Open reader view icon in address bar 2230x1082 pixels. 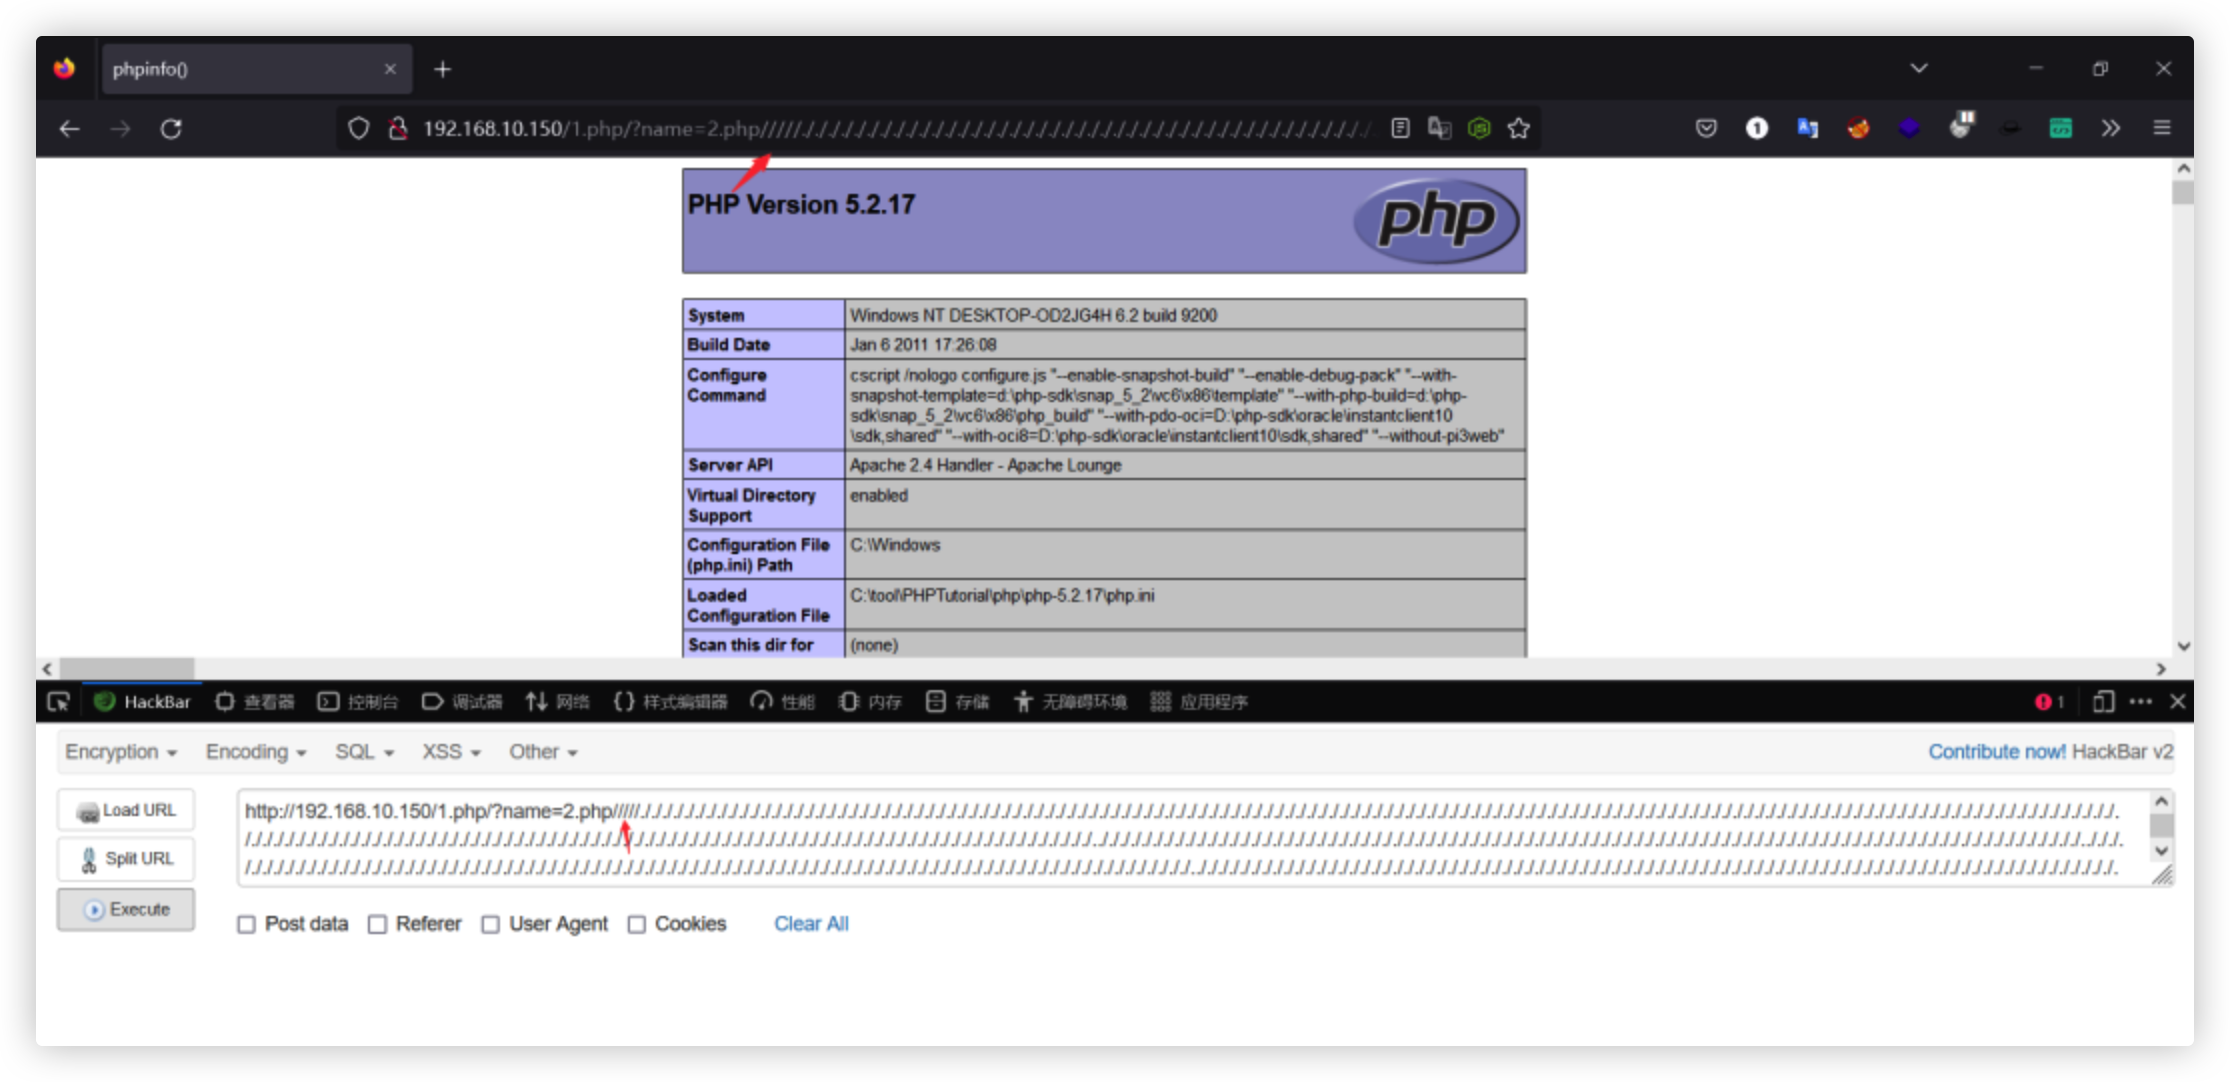(x=1400, y=128)
